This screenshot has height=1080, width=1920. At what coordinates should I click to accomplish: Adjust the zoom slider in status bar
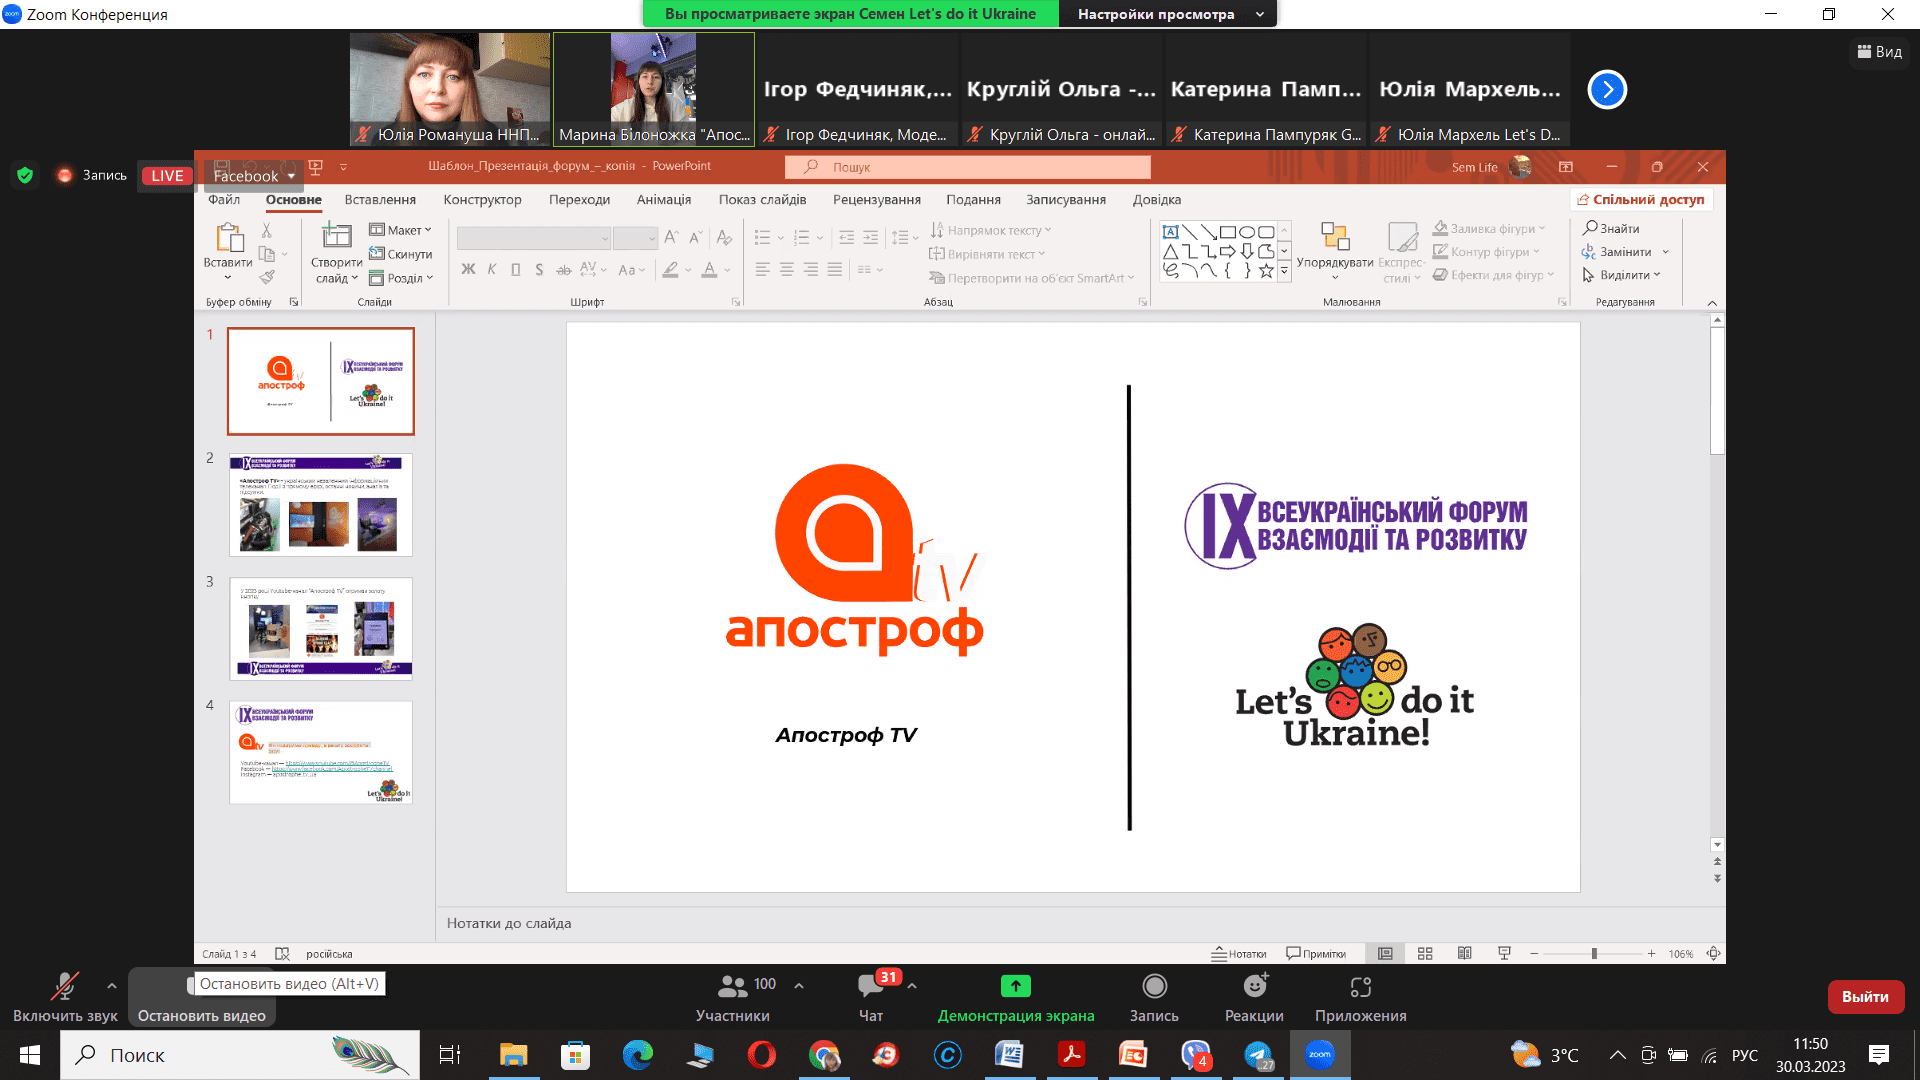pyautogui.click(x=1594, y=953)
